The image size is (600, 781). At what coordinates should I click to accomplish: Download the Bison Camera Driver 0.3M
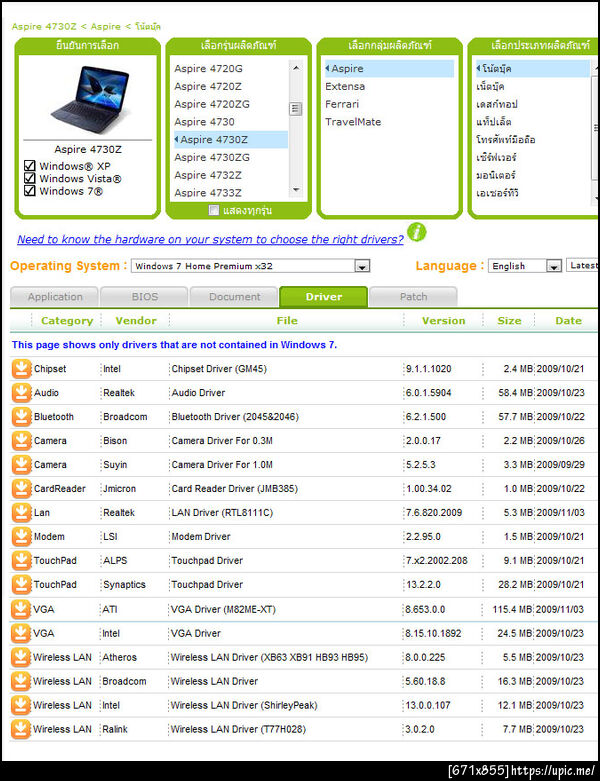21,441
